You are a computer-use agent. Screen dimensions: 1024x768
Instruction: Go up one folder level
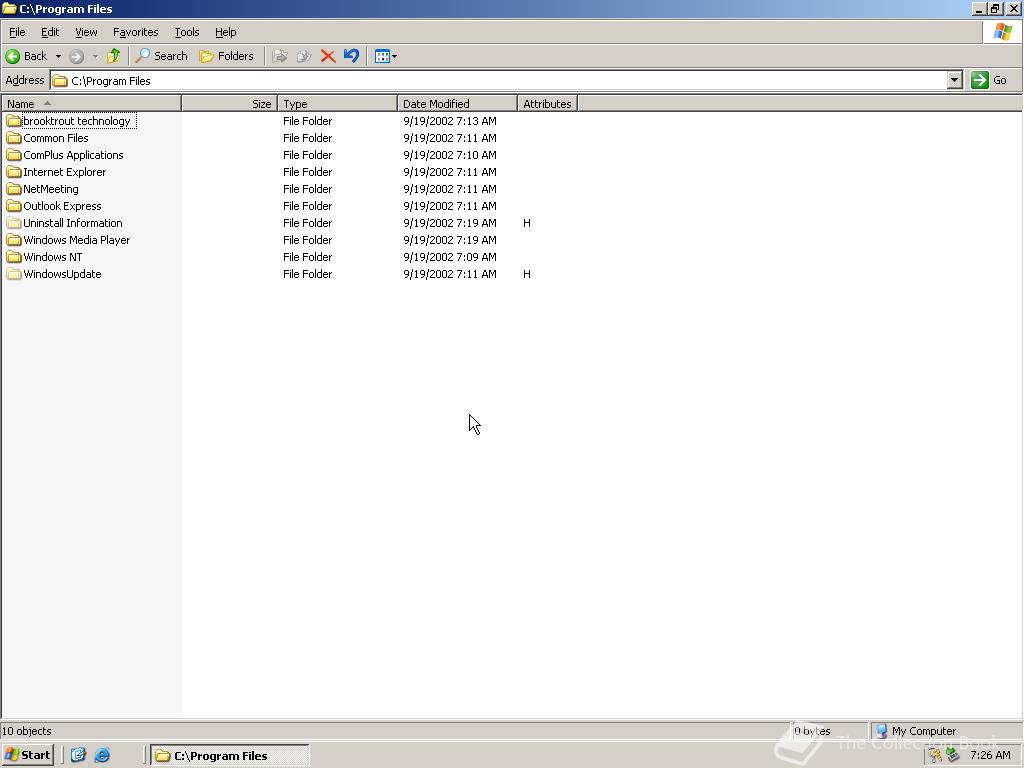pyautogui.click(x=114, y=56)
